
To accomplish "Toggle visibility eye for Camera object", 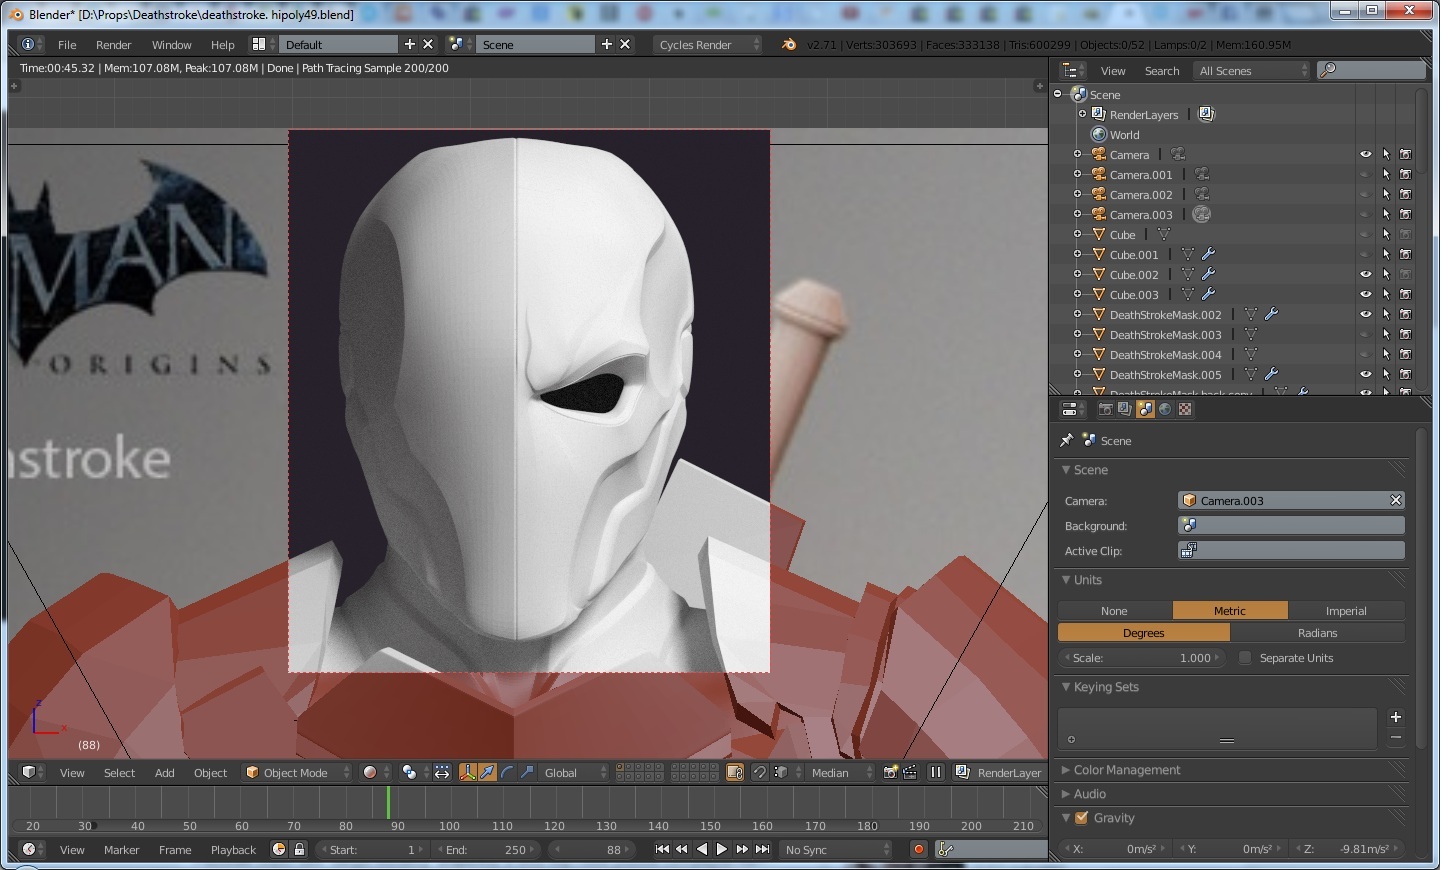I will (x=1365, y=154).
